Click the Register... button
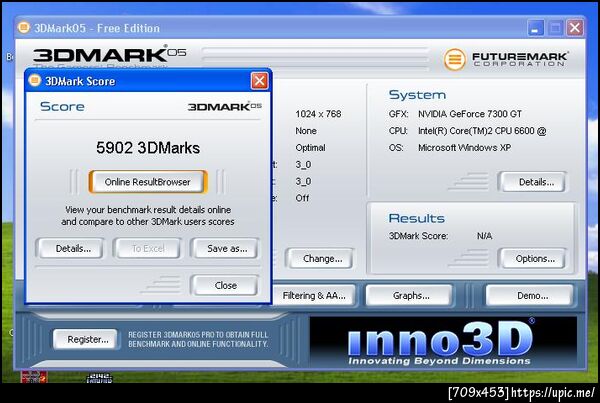The width and height of the screenshot is (600, 403). [x=86, y=339]
